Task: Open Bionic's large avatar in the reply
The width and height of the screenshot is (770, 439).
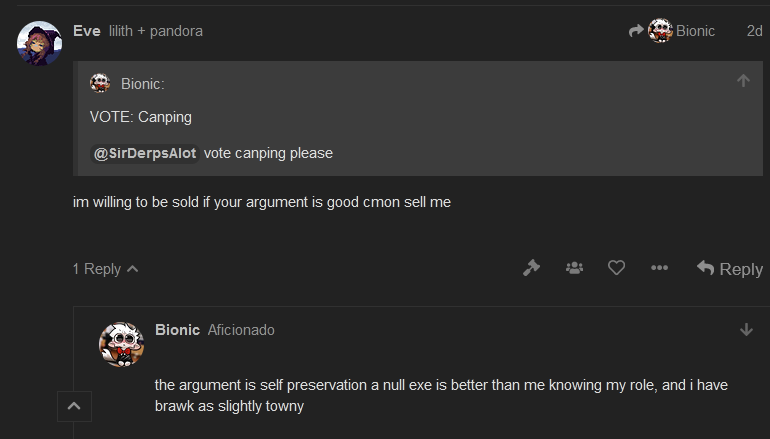Action: point(121,344)
